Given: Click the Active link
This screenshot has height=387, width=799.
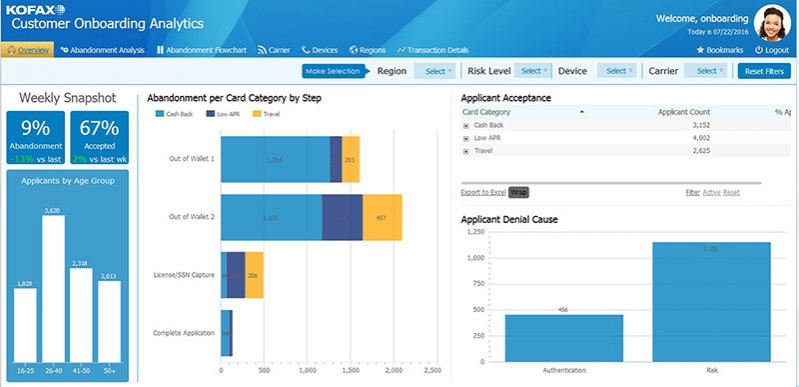Looking at the screenshot, I should coord(711,192).
